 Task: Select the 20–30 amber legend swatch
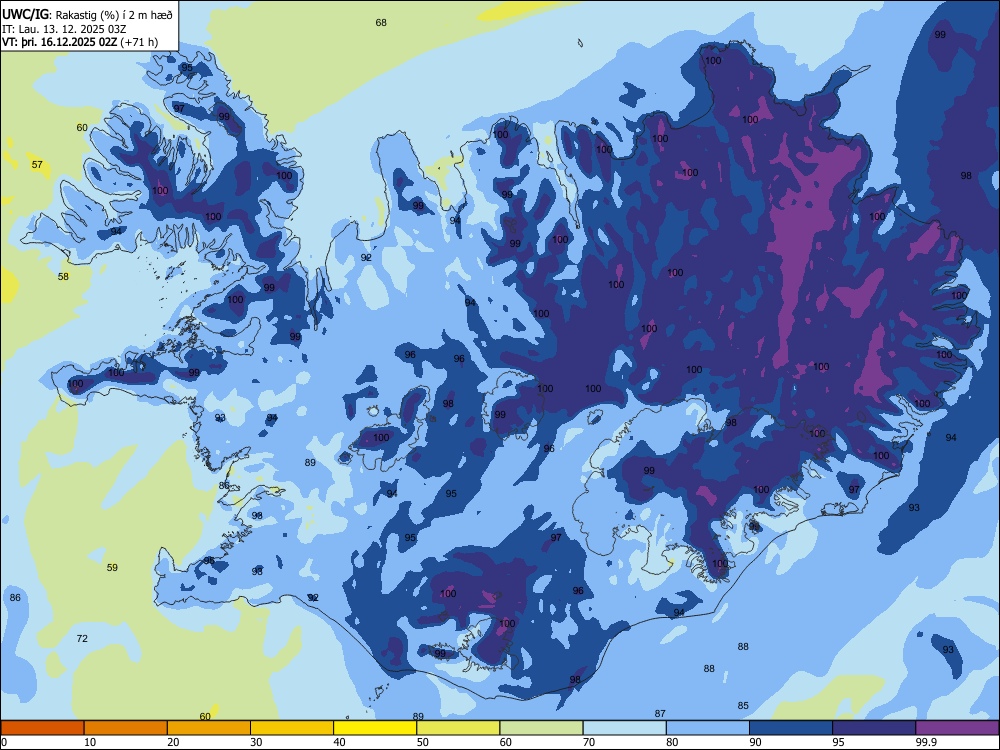click(209, 728)
